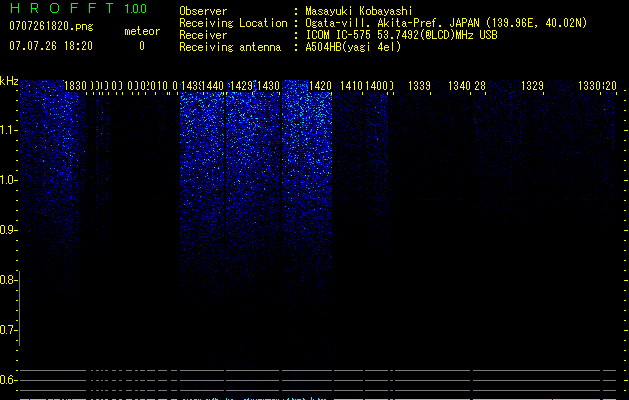Click the 'Receiver' field label
This screenshot has width=629, height=400.
point(203,35)
